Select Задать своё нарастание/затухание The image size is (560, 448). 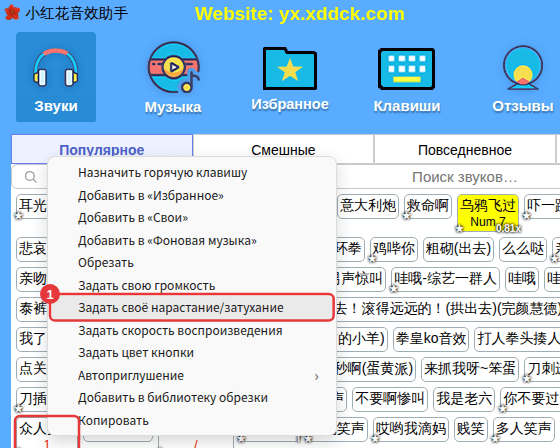pyautogui.click(x=192, y=307)
